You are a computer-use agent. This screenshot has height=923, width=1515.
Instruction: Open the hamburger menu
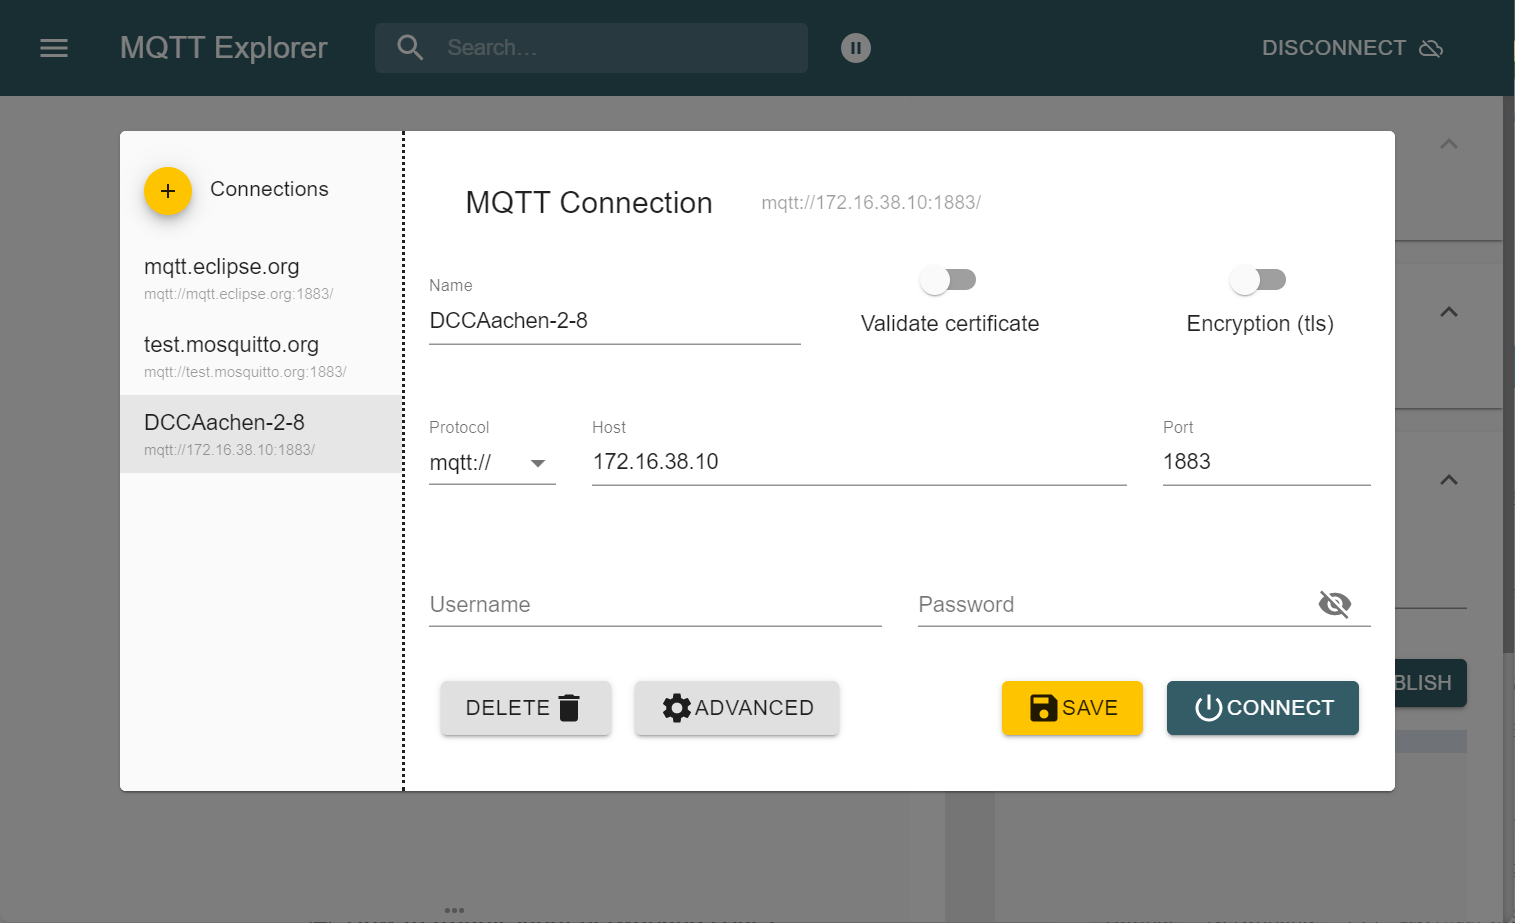click(54, 48)
